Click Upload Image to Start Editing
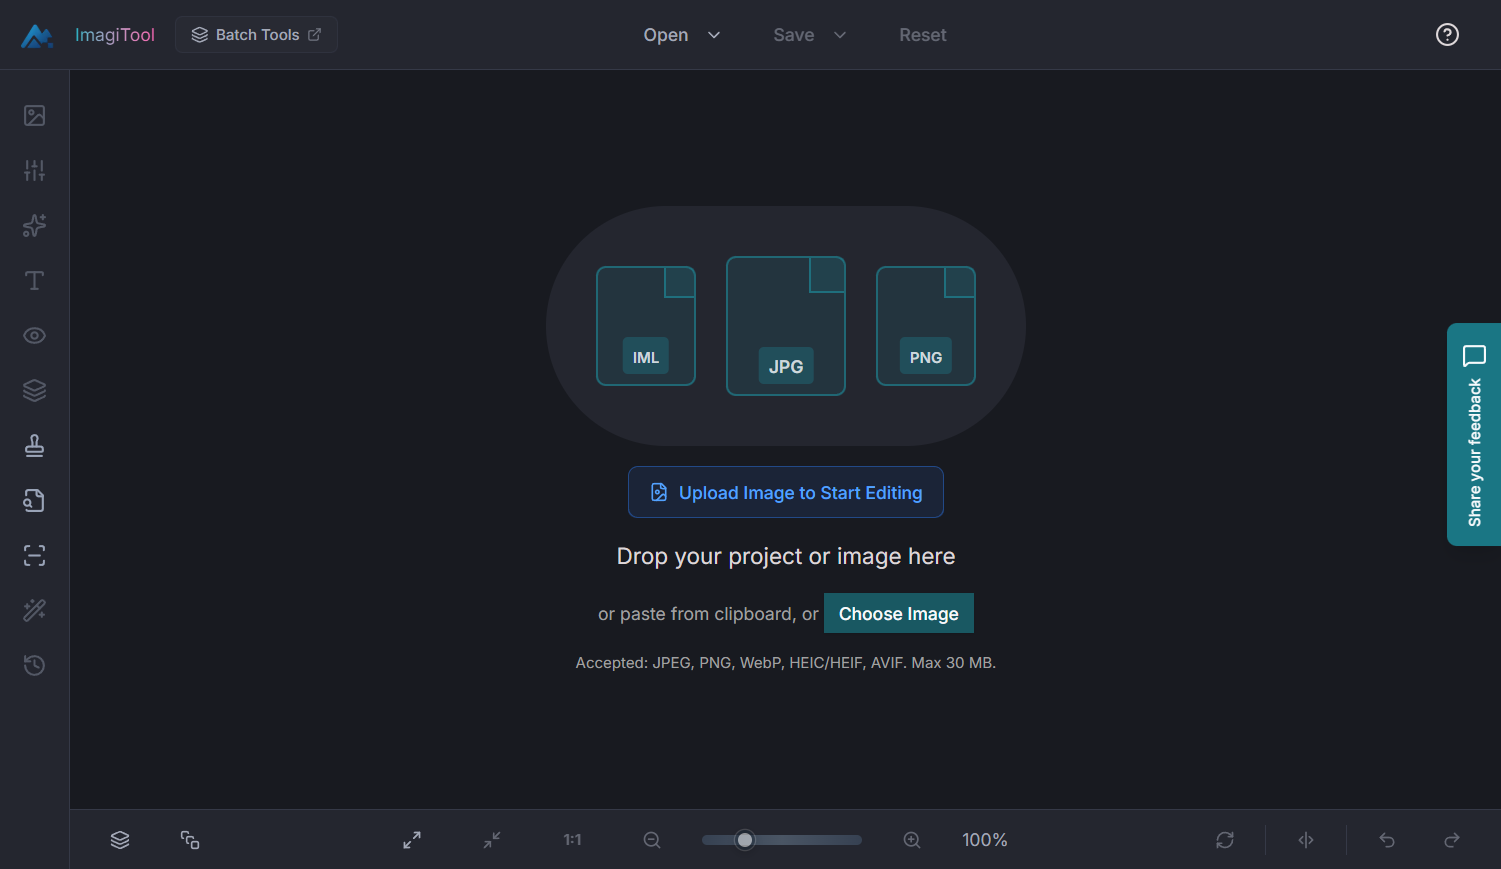This screenshot has width=1501, height=869. coord(786,492)
